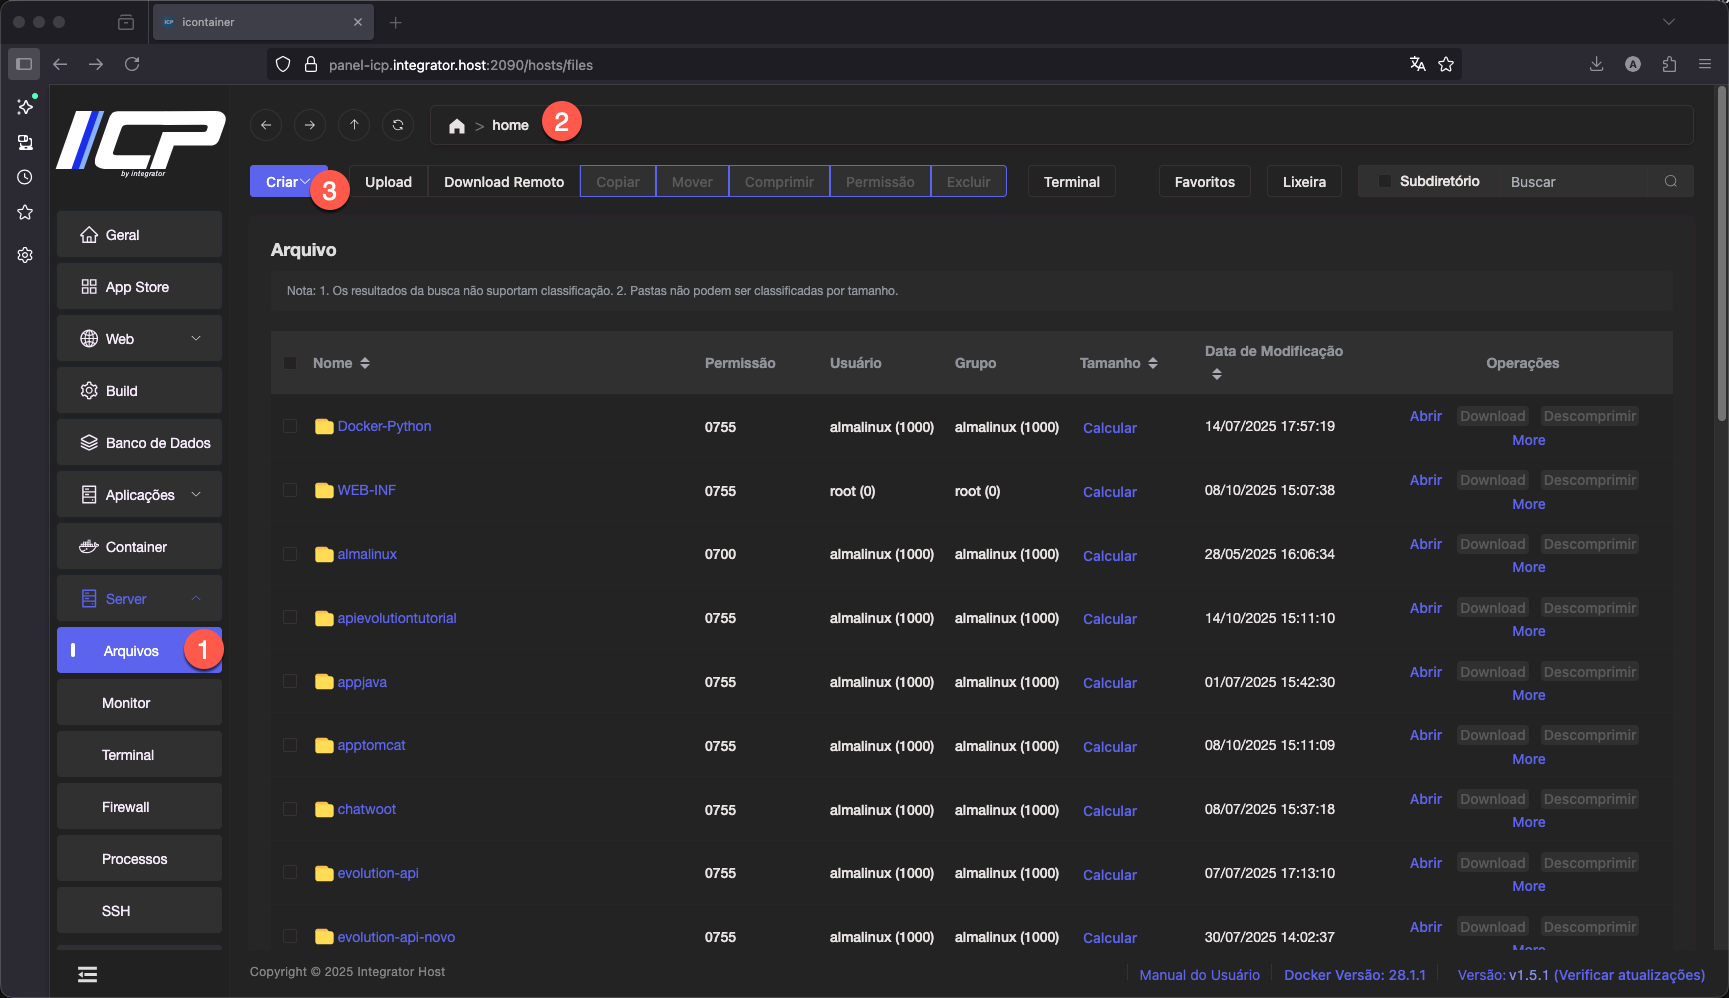
Task: Check the box for the WEB-INF folder
Action: tap(290, 490)
